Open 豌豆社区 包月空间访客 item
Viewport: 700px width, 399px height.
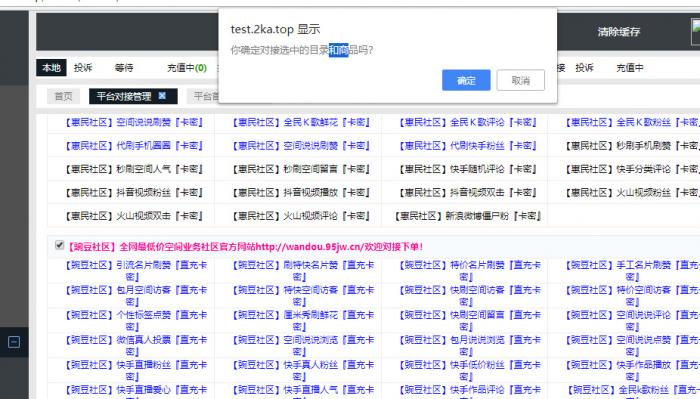pos(136,295)
